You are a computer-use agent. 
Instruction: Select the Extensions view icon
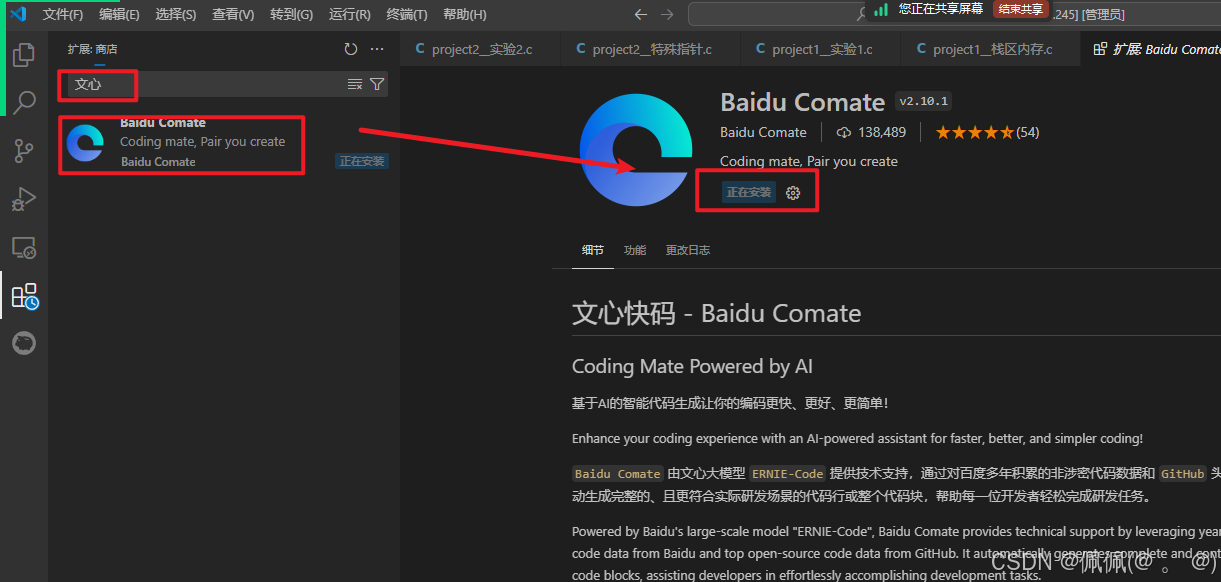coord(24,296)
